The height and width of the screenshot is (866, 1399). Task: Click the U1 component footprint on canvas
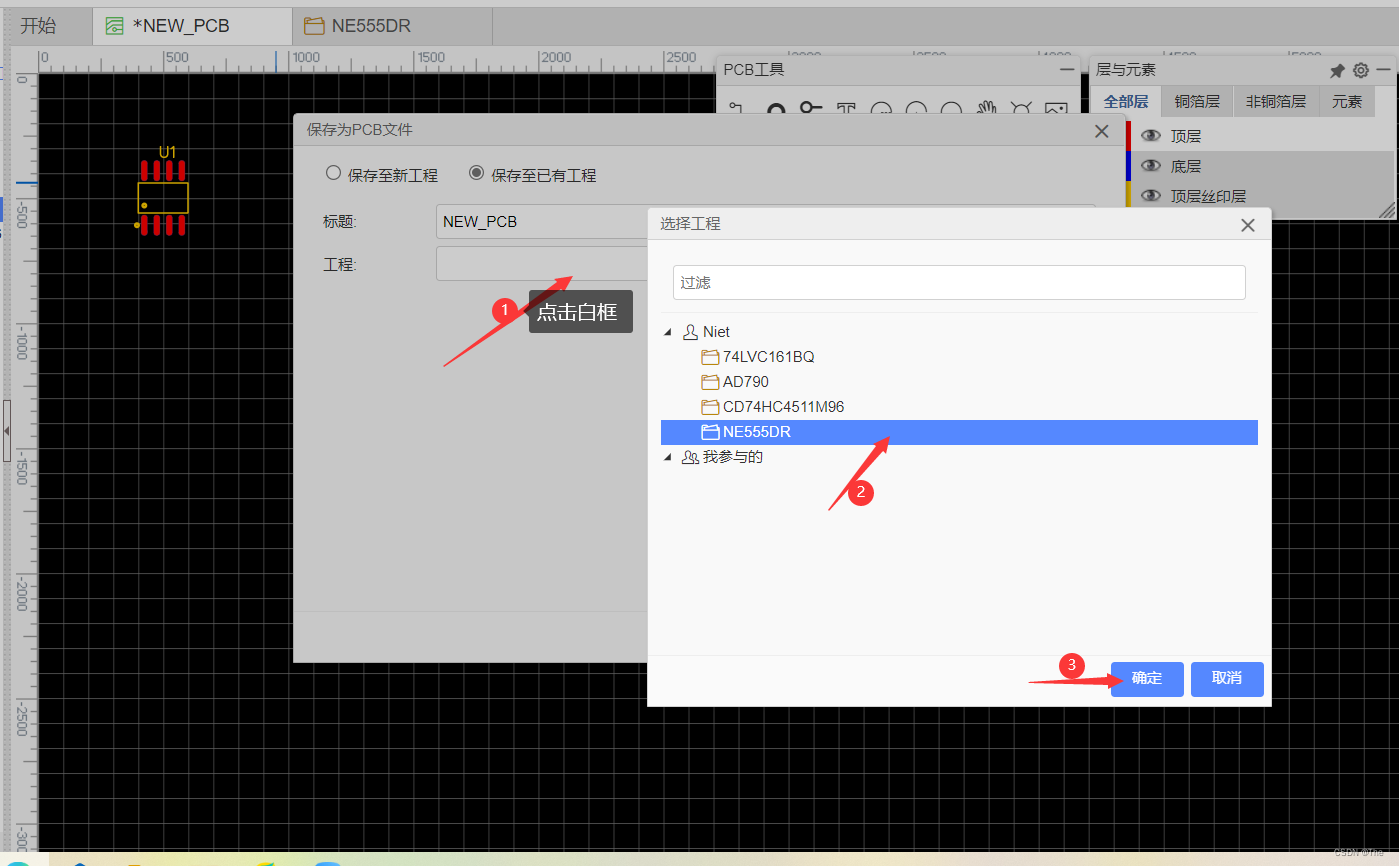(x=163, y=197)
